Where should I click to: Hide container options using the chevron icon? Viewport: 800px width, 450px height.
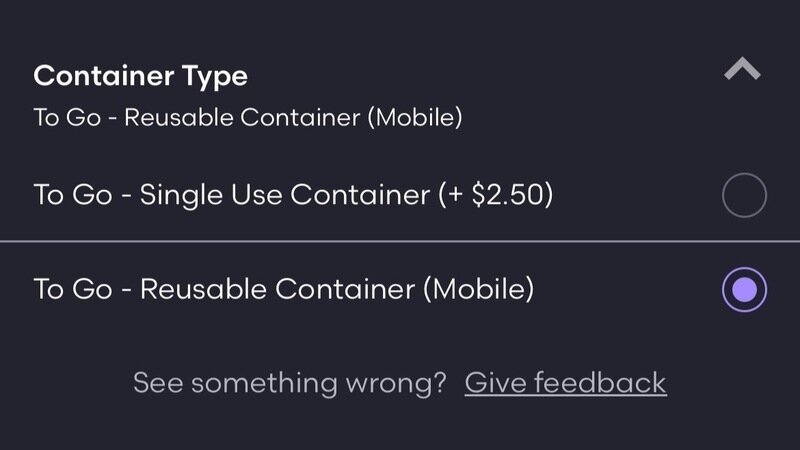tap(743, 70)
